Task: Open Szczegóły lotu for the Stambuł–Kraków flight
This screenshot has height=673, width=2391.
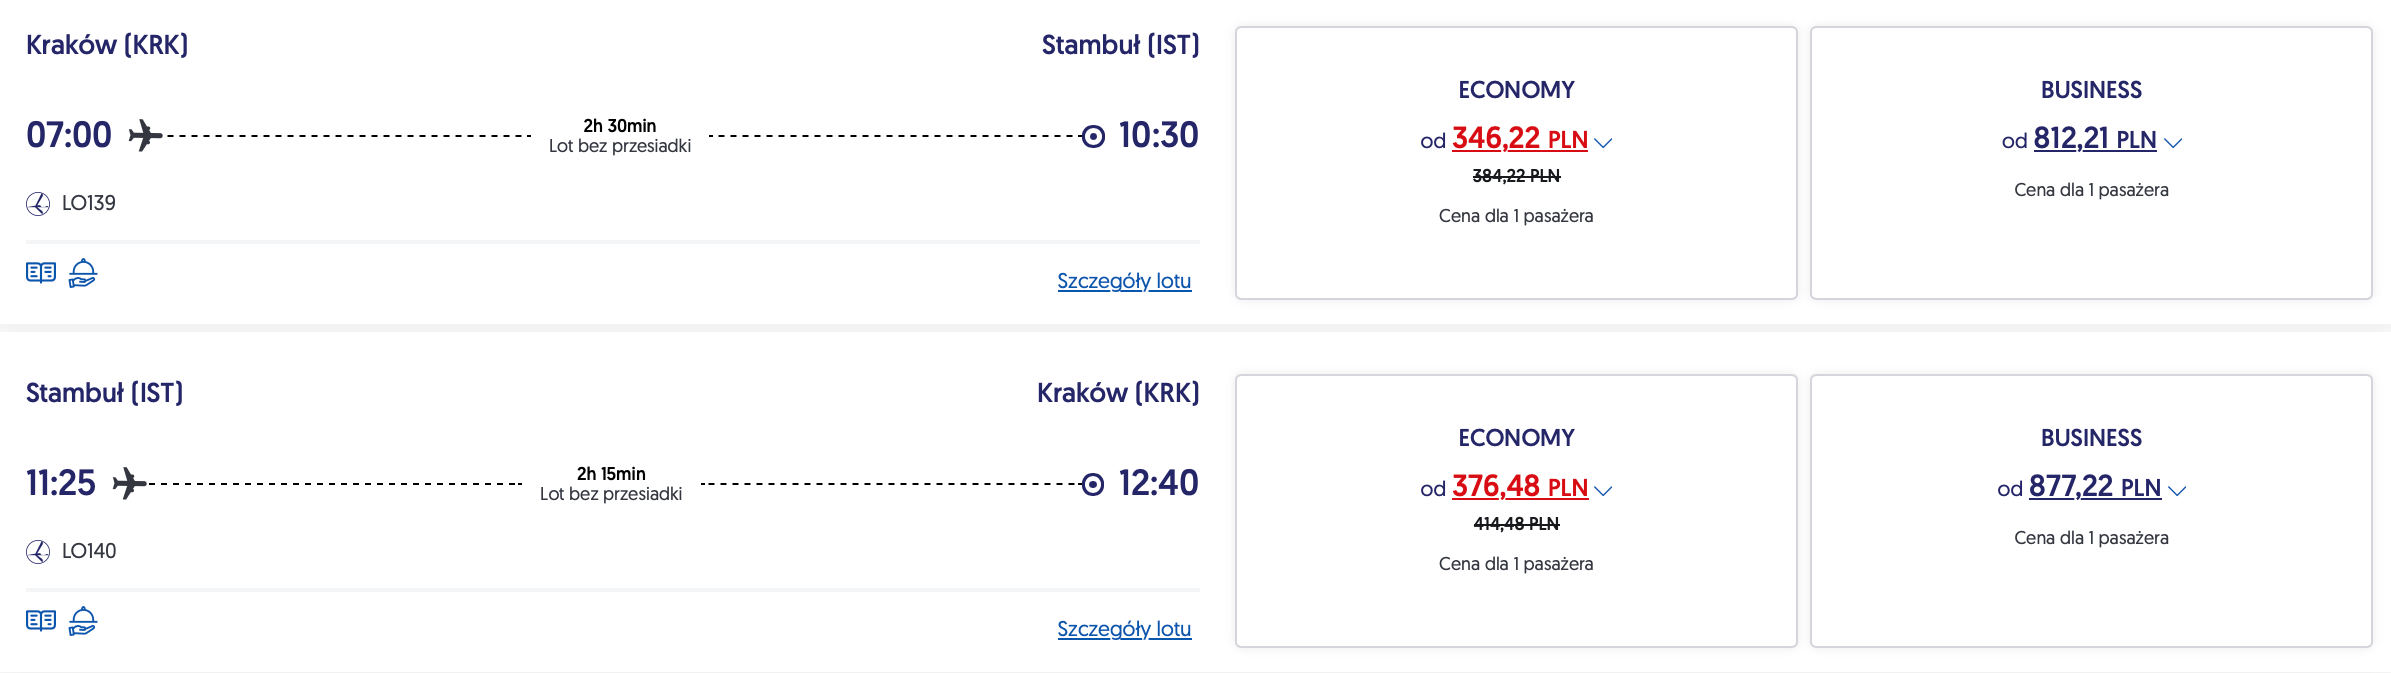Action: point(1124,629)
